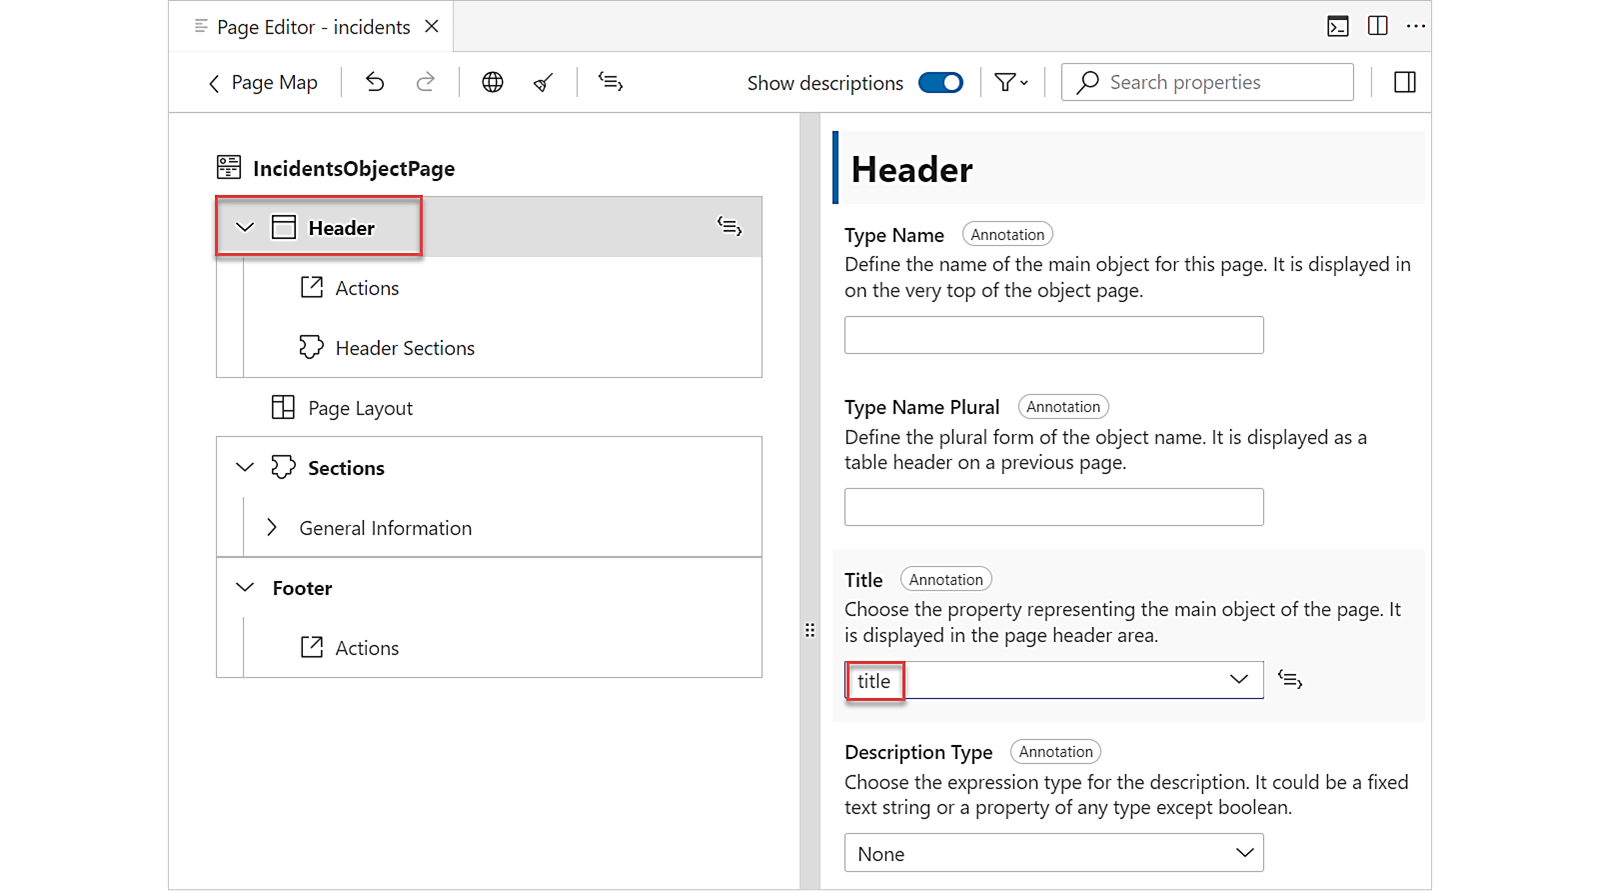This screenshot has height=891, width=1600.
Task: Collapse the Footer node chevron
Action: pyautogui.click(x=245, y=587)
